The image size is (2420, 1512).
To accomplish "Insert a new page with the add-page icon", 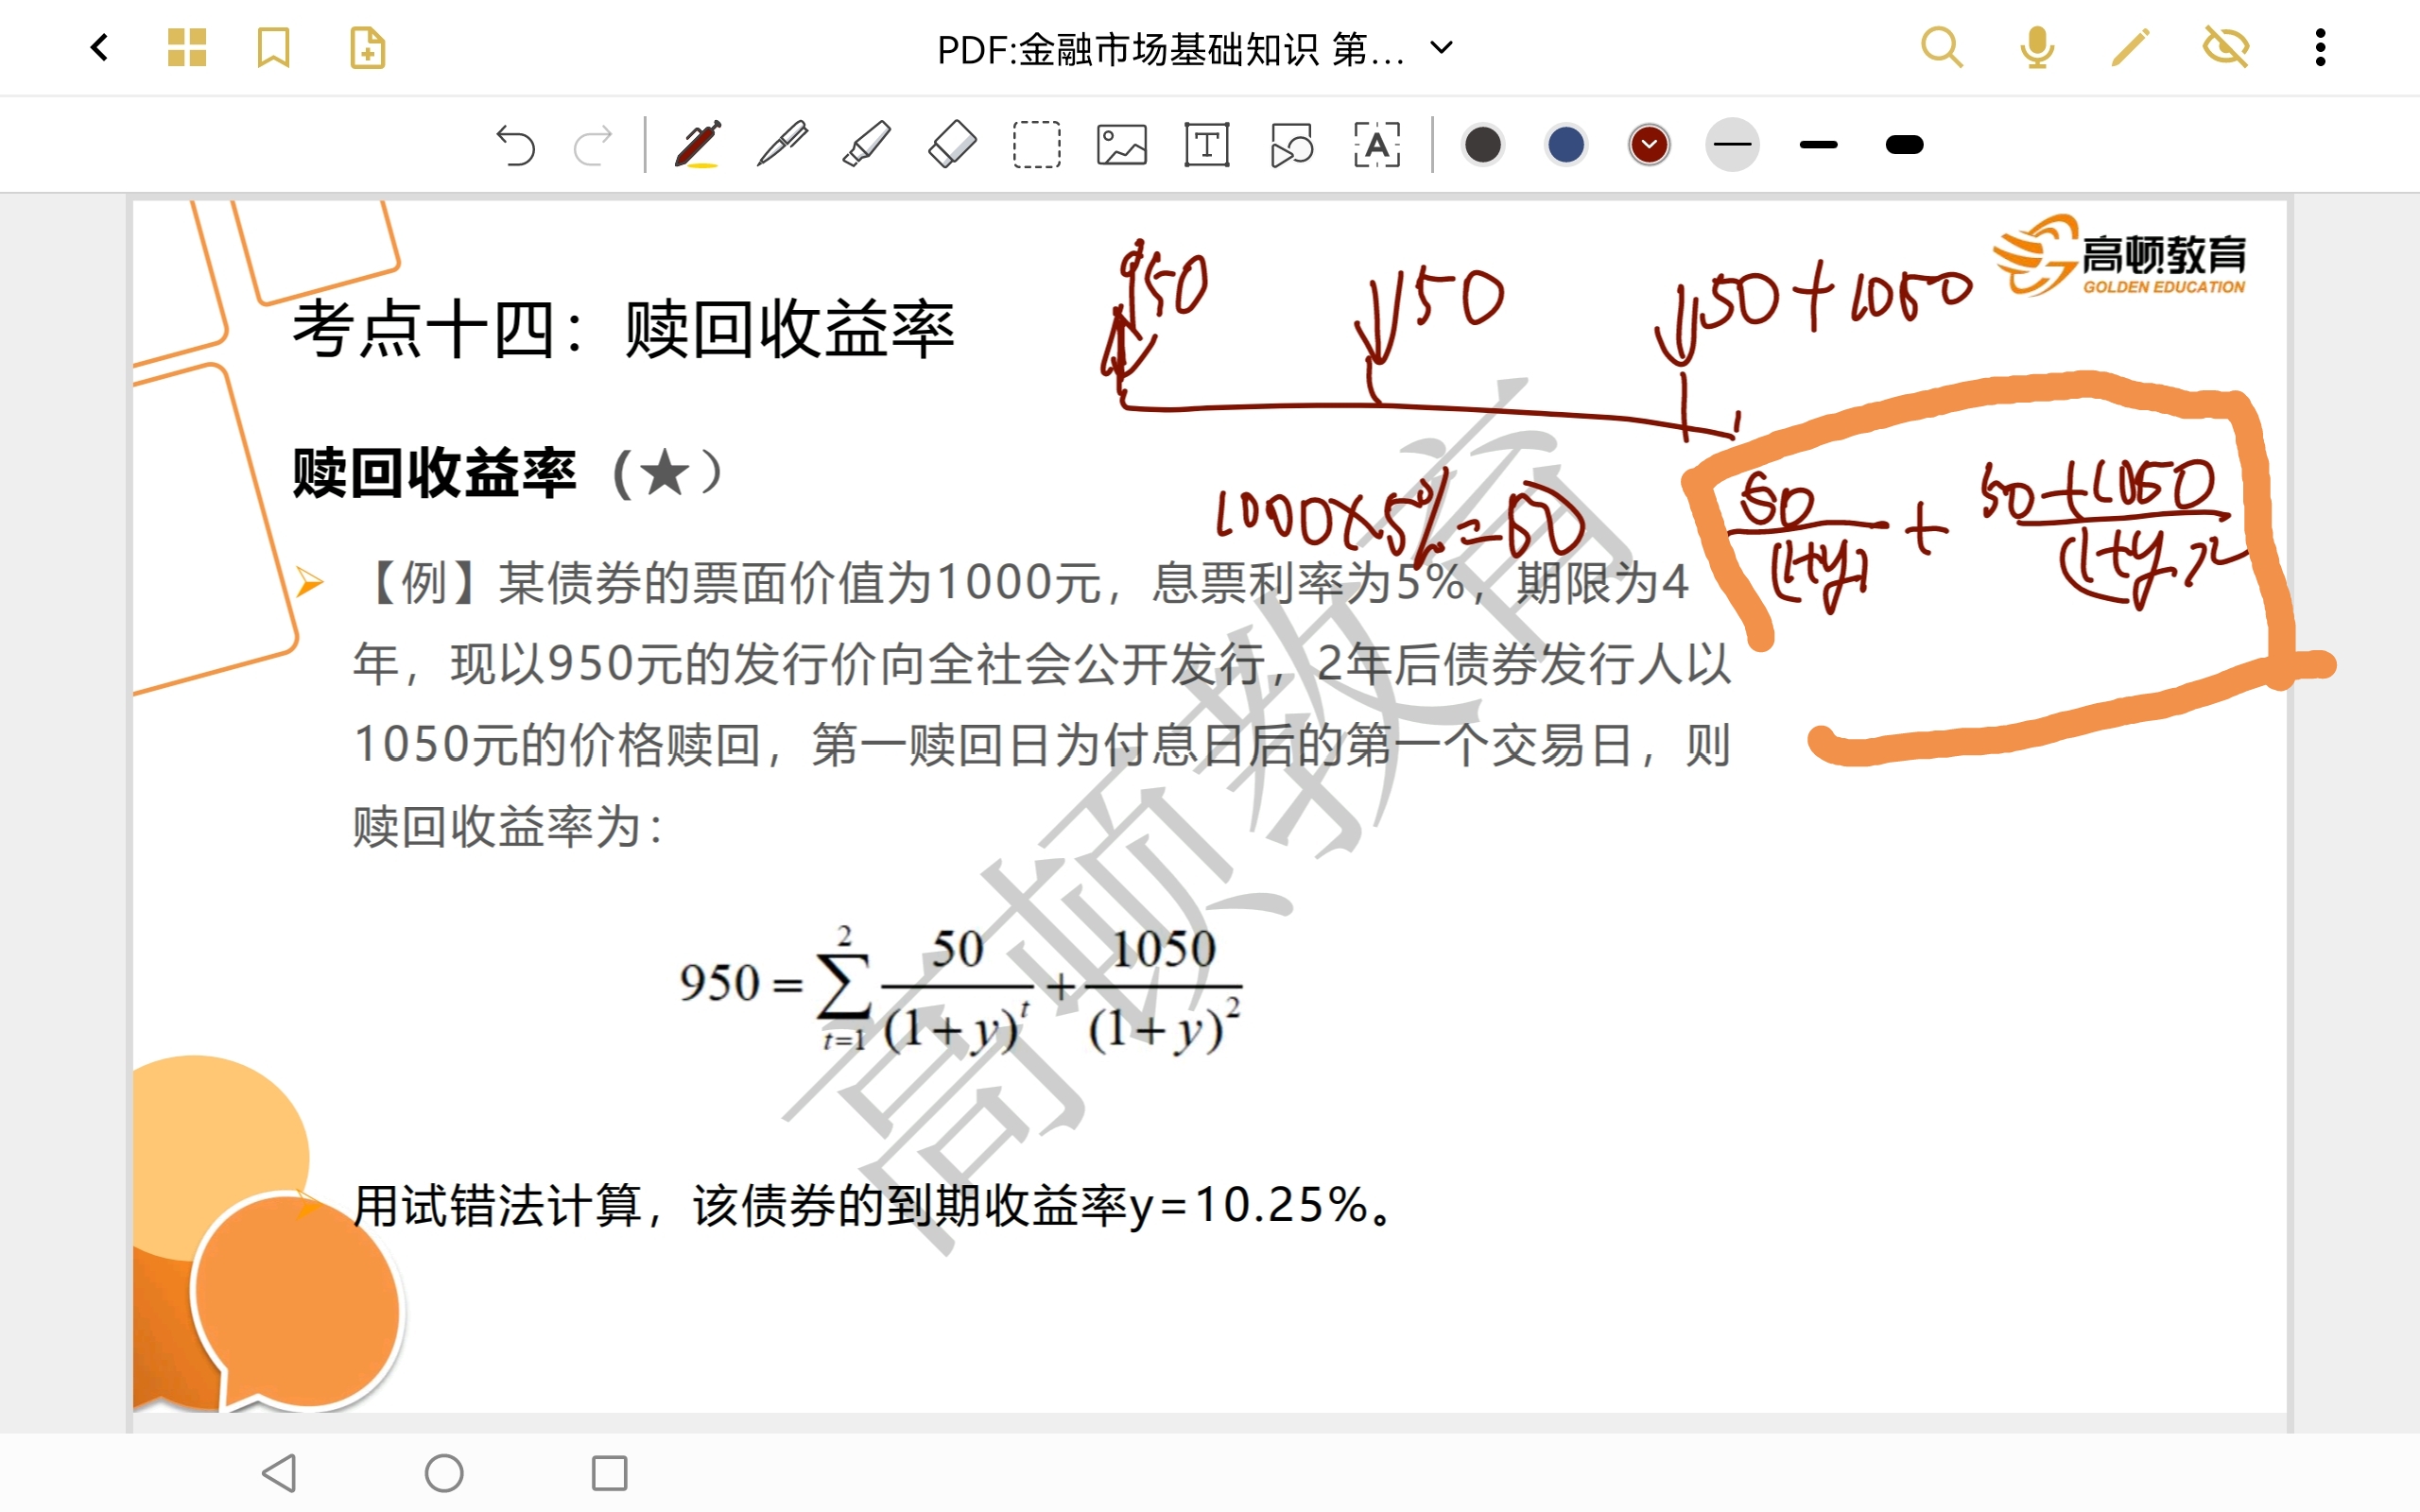I will [367, 47].
